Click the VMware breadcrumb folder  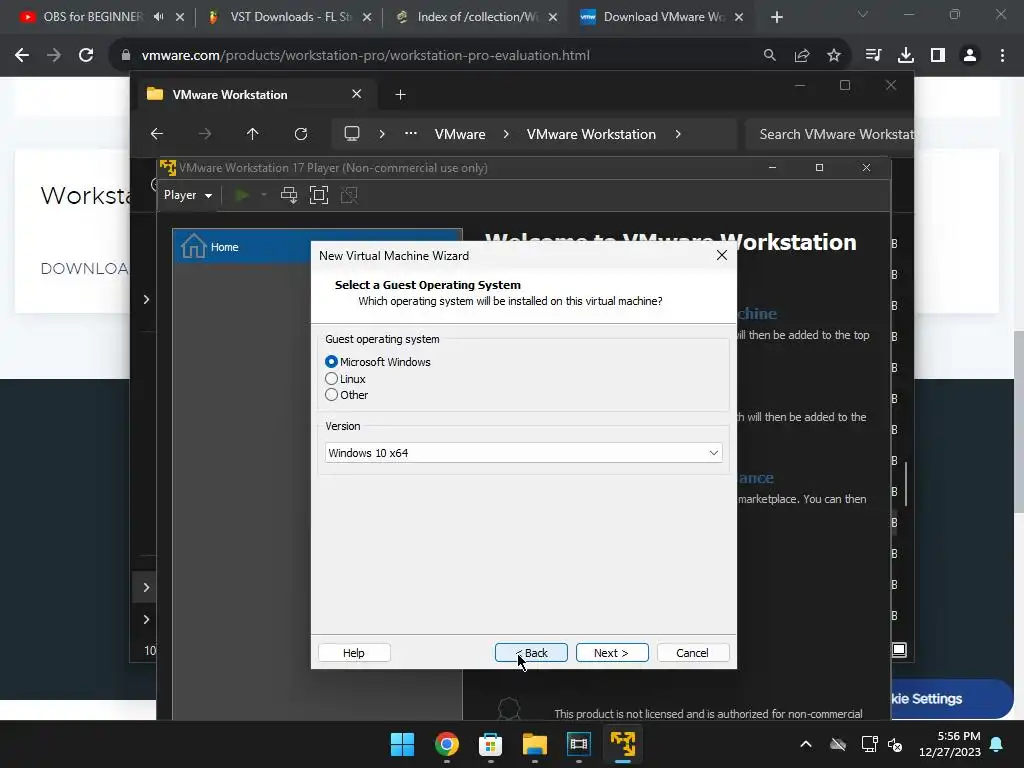pos(460,134)
